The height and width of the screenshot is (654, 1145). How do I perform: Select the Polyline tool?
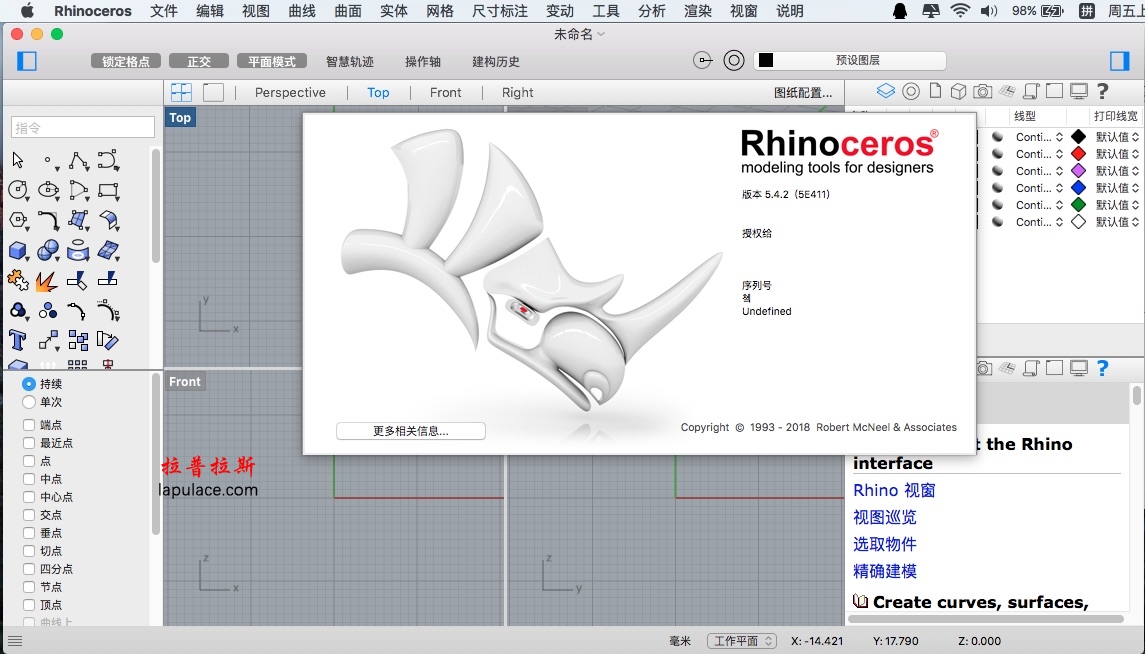click(78, 160)
